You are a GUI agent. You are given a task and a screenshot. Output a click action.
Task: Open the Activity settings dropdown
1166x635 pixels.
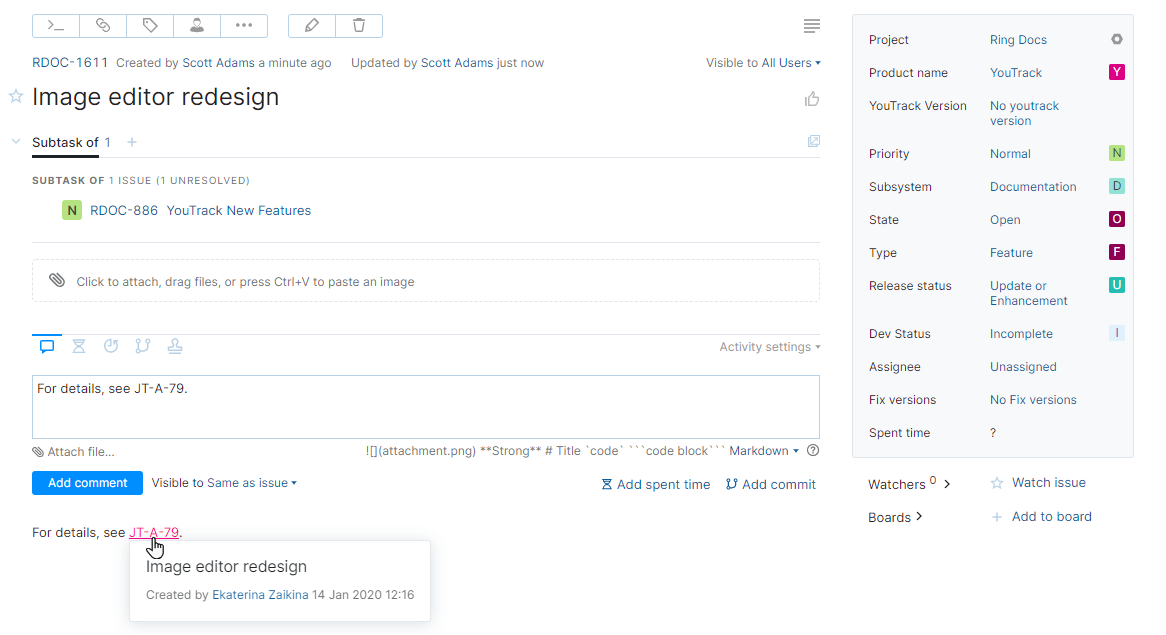[766, 346]
